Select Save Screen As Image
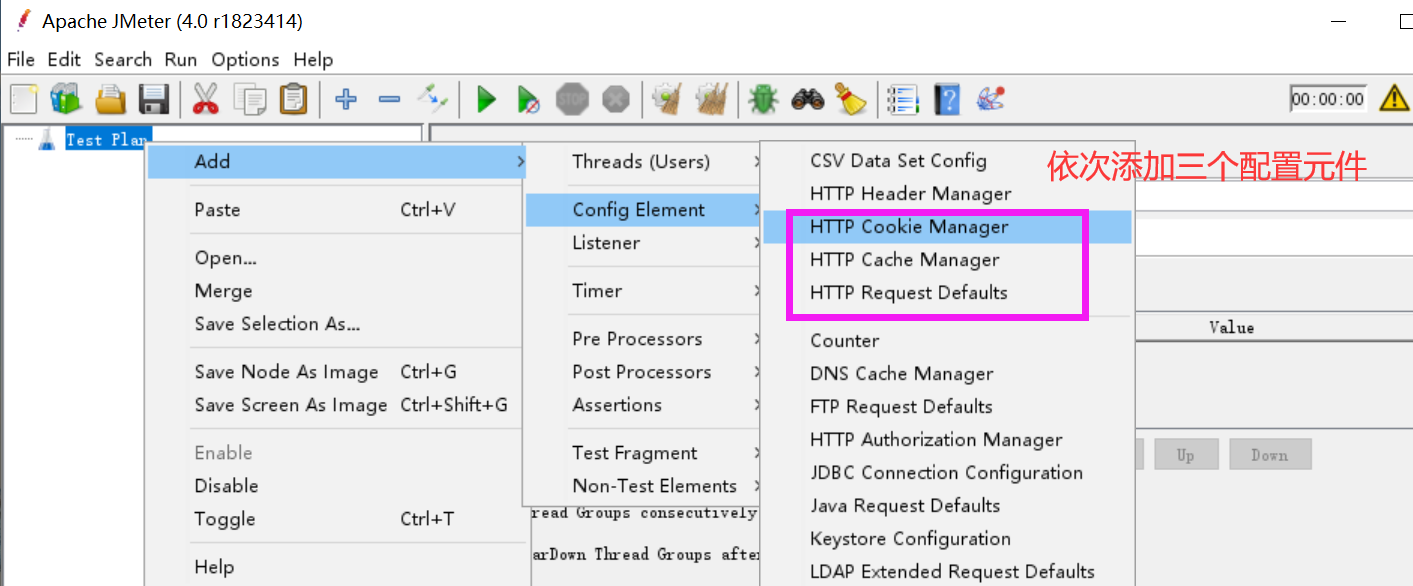 point(337,405)
